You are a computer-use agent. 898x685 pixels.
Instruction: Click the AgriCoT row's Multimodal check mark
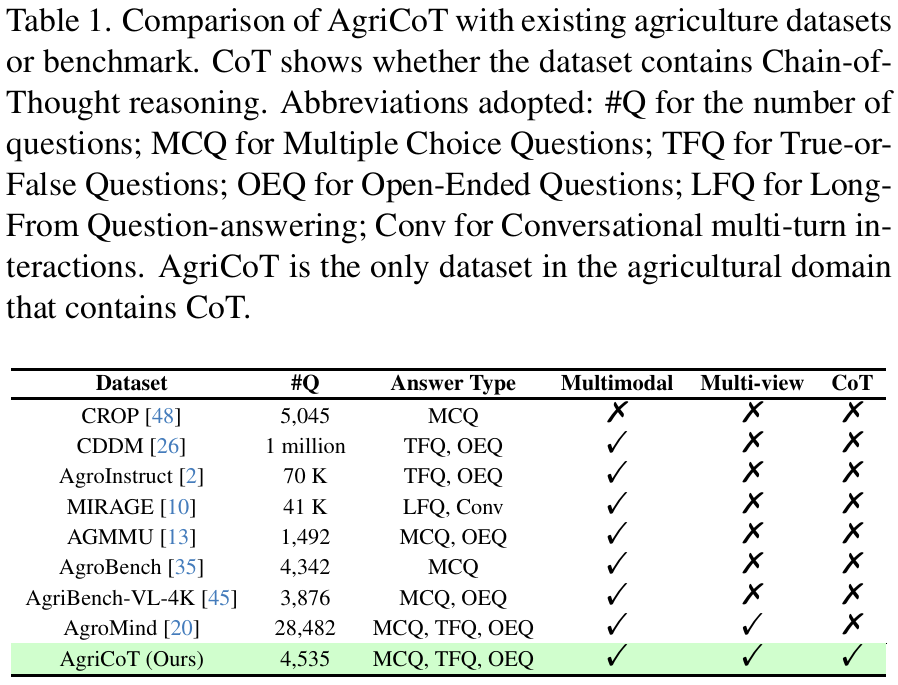coord(617,658)
